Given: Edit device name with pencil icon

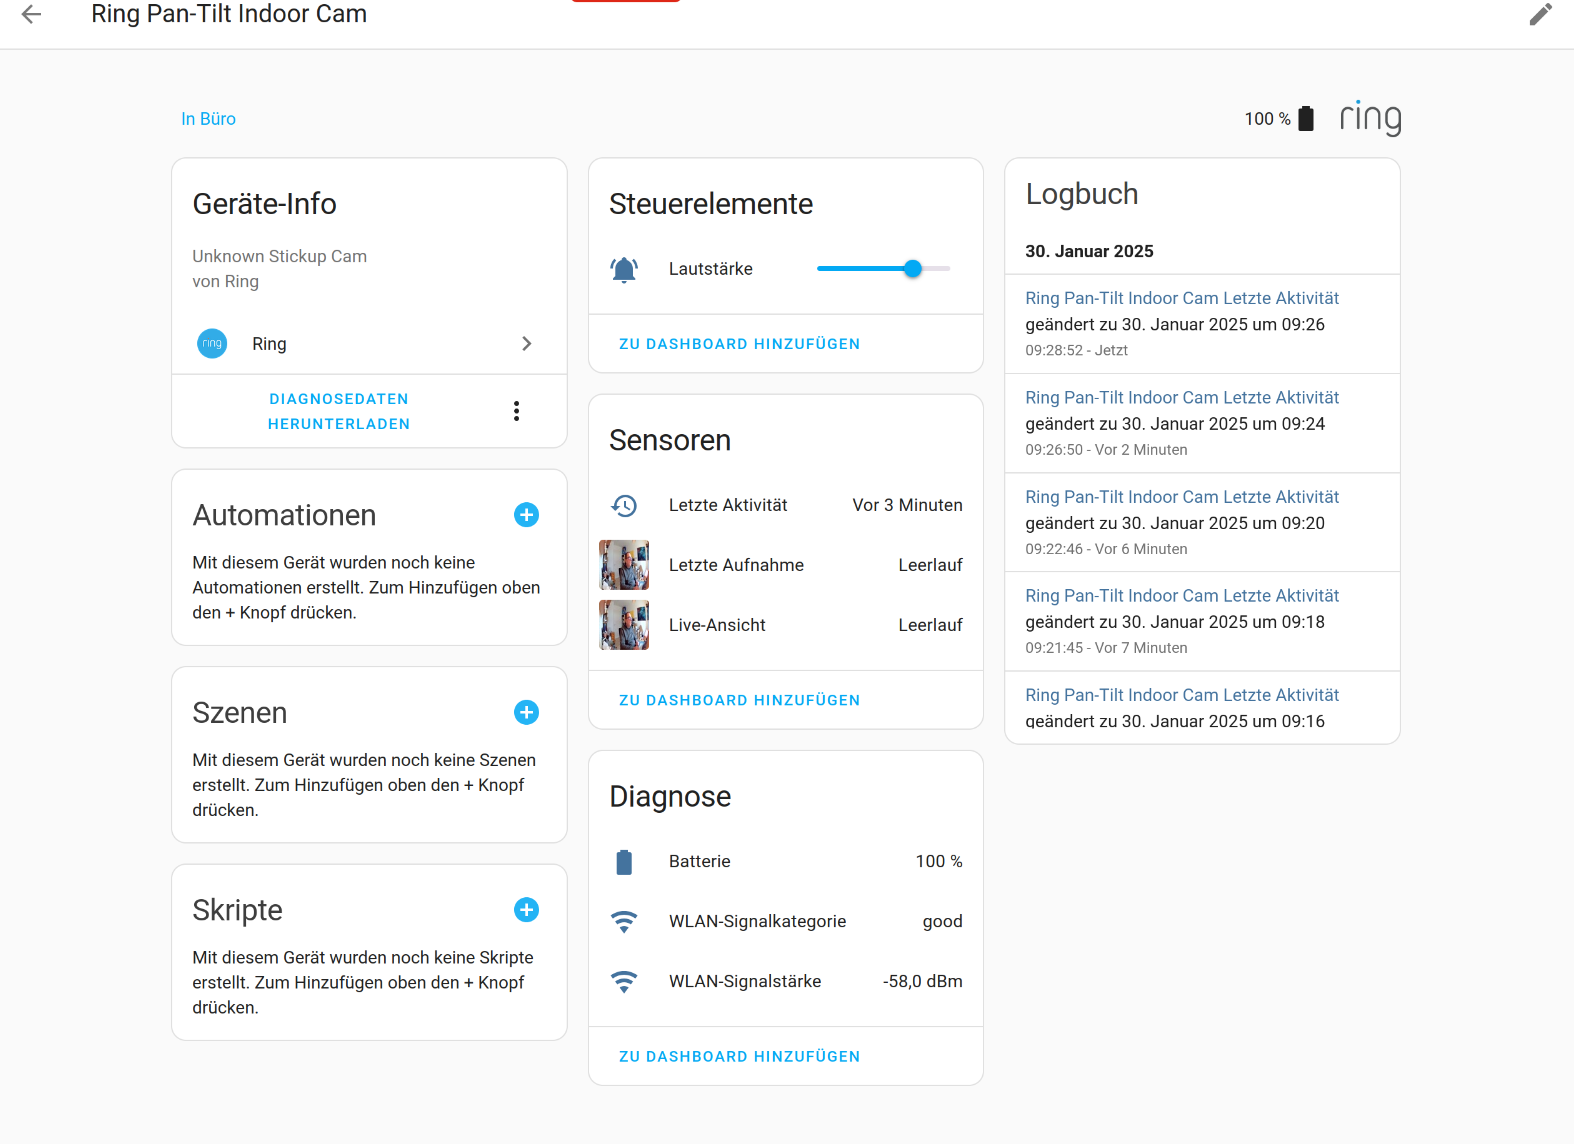Looking at the screenshot, I should pyautogui.click(x=1541, y=14).
